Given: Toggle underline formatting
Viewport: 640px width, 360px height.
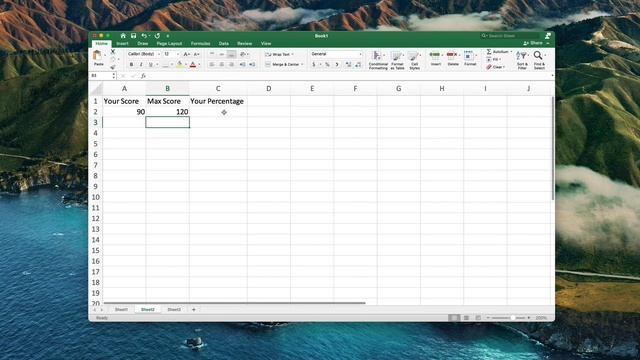Looking at the screenshot, I should [151, 64].
